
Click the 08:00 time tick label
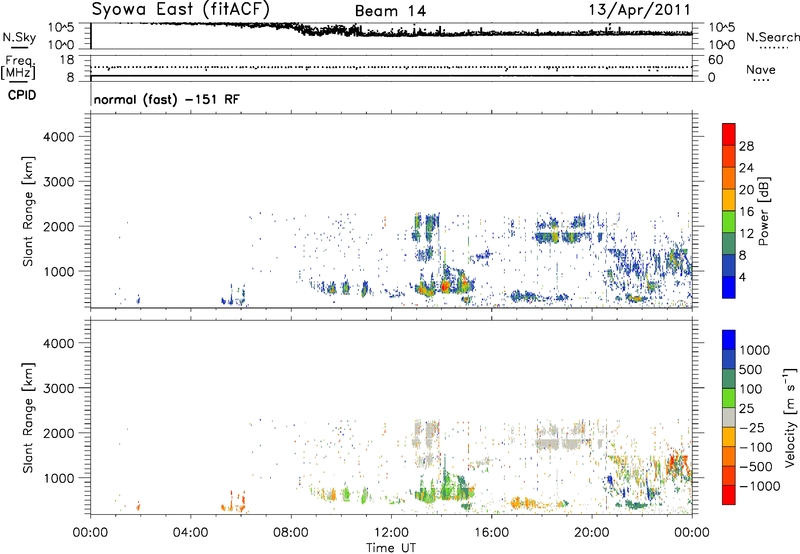click(x=291, y=533)
